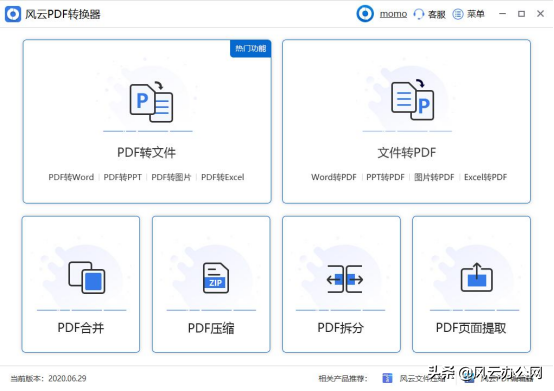This screenshot has height=391, width=554.
Task: Click the 客服 headset icon
Action: click(419, 14)
